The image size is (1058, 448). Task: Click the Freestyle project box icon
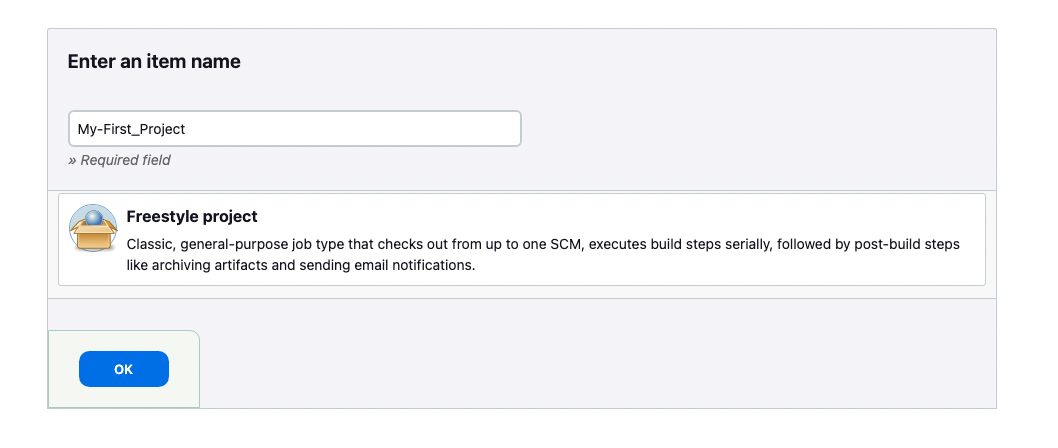point(93,228)
